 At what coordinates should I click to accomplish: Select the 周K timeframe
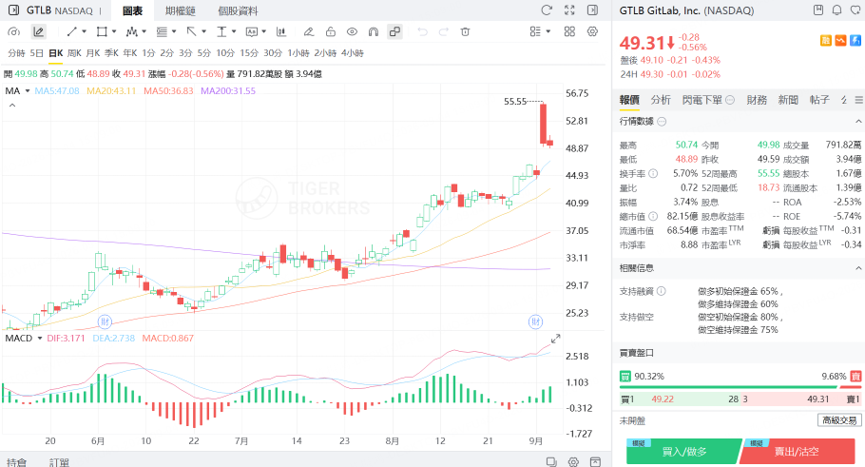[x=74, y=53]
